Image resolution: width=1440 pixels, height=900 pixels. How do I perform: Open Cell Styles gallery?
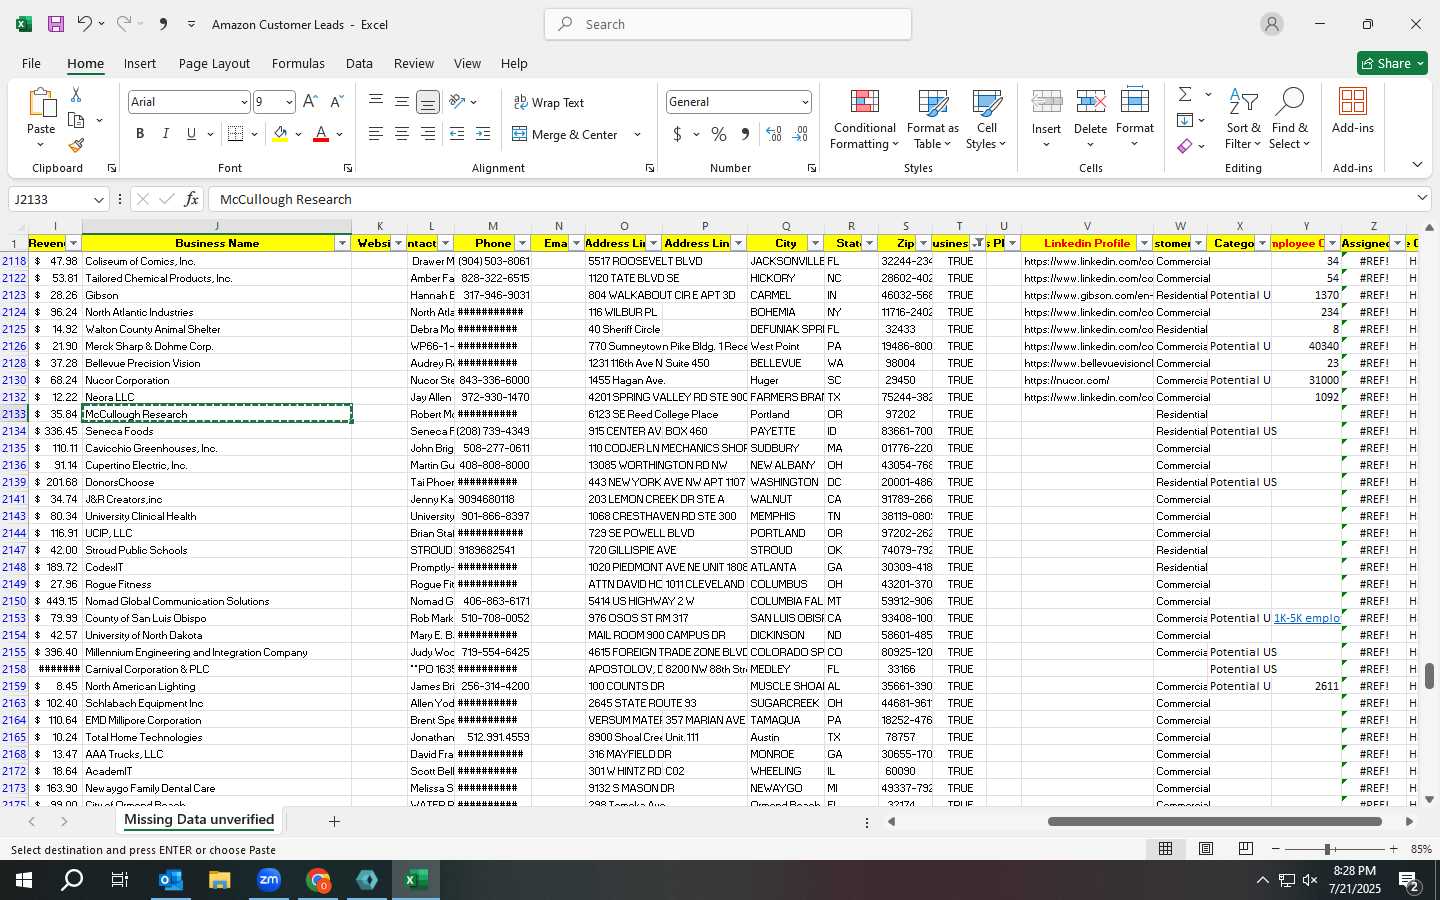(x=986, y=120)
